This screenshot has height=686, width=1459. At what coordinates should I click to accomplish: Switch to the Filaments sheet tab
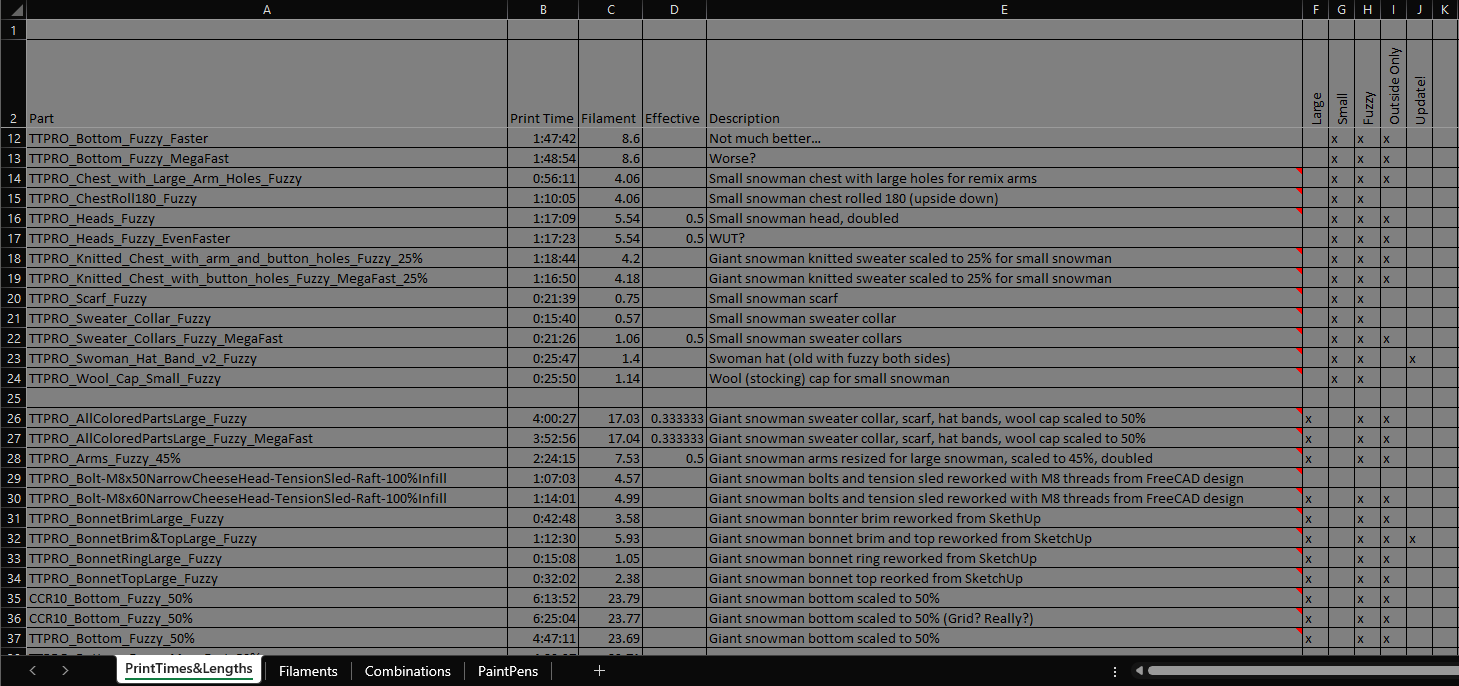click(x=308, y=671)
